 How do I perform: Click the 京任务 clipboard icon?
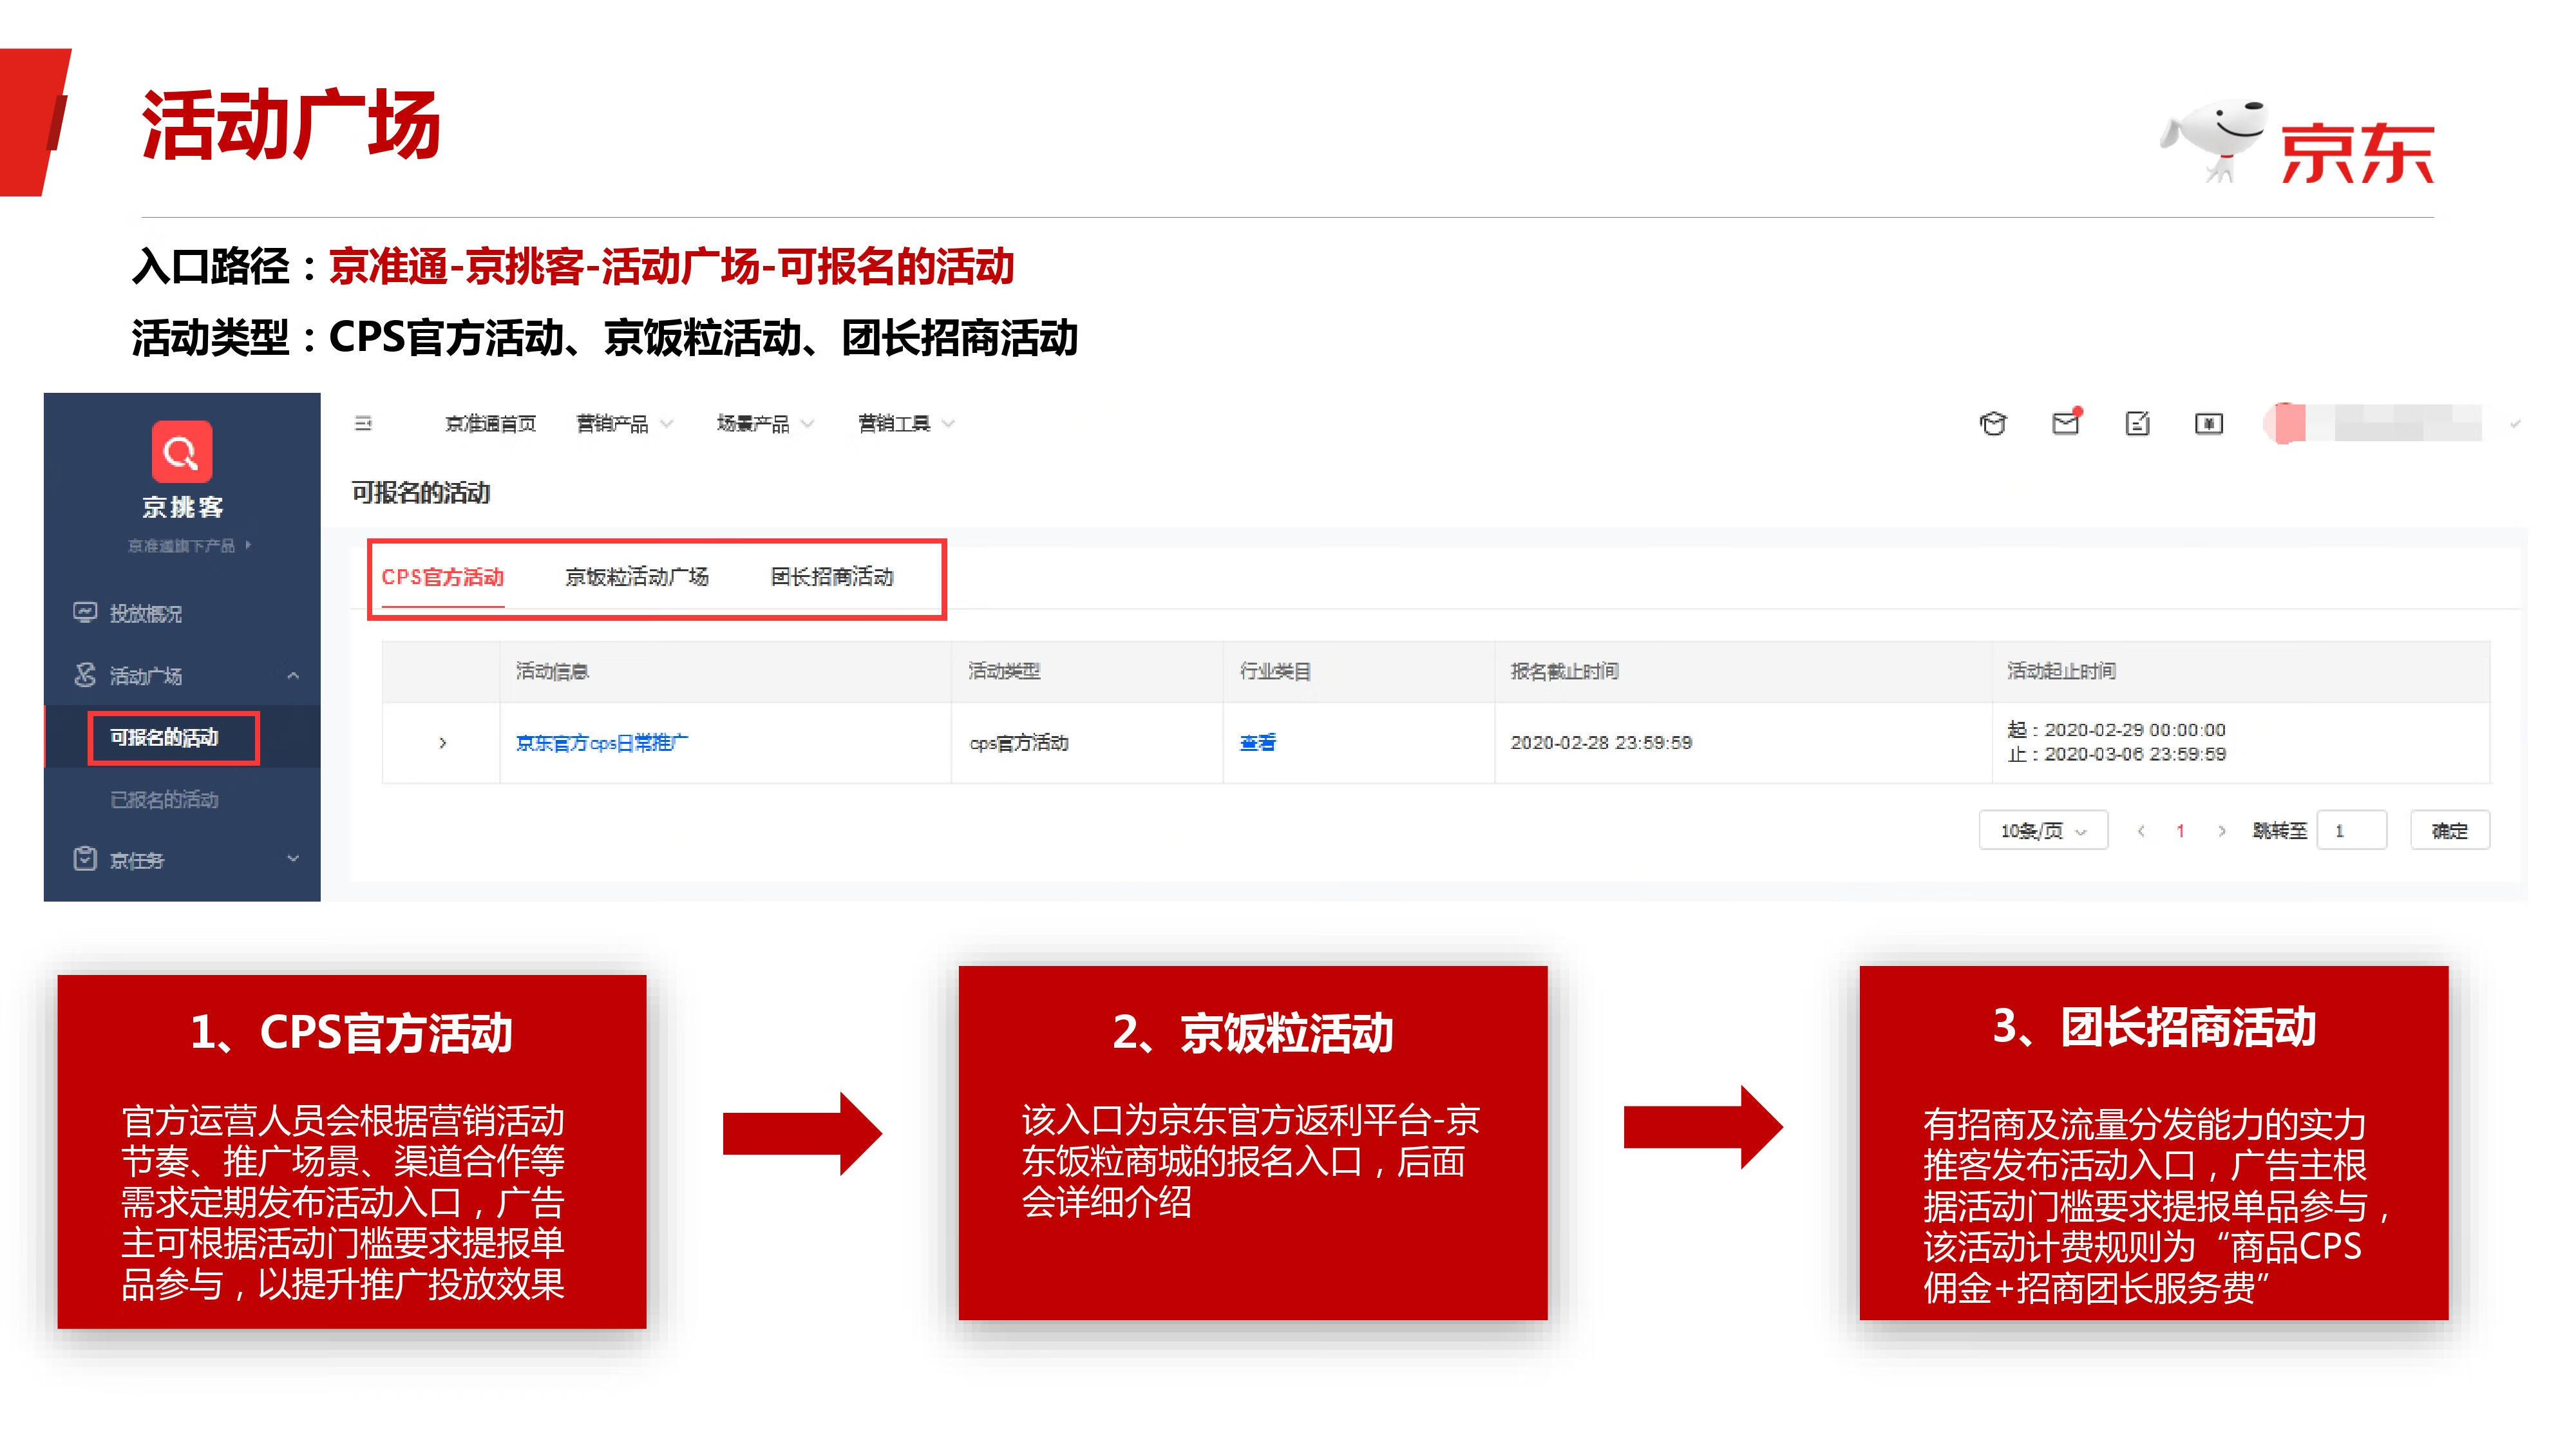click(x=85, y=859)
